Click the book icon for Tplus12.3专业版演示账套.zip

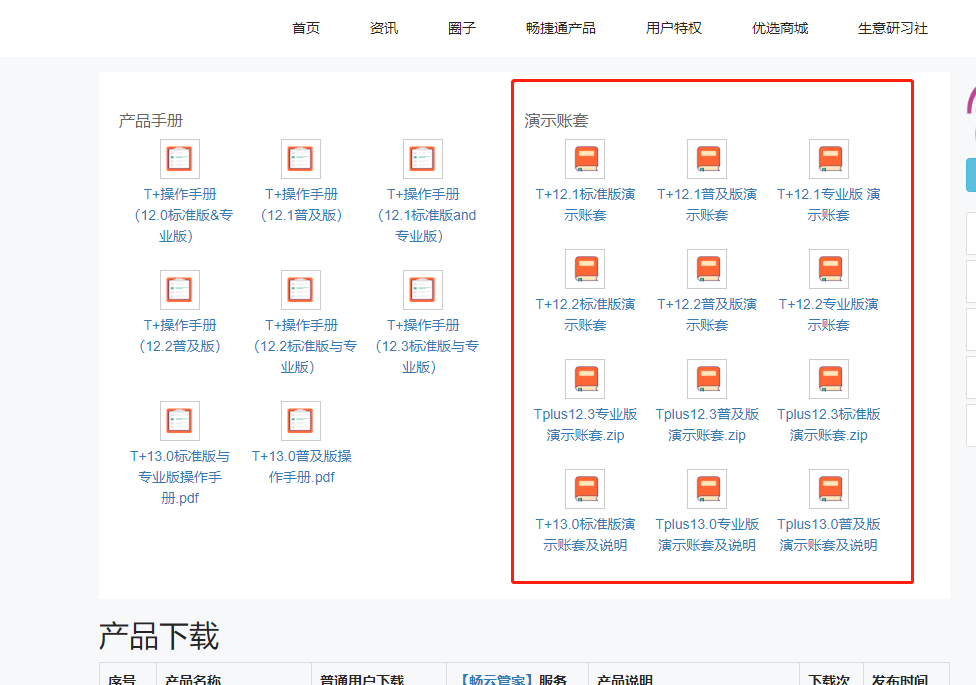pyautogui.click(x=585, y=379)
